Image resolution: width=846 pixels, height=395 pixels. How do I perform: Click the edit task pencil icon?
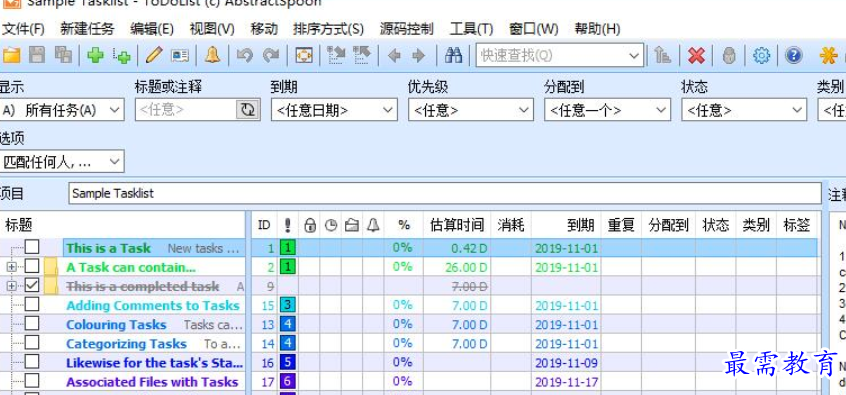click(154, 55)
